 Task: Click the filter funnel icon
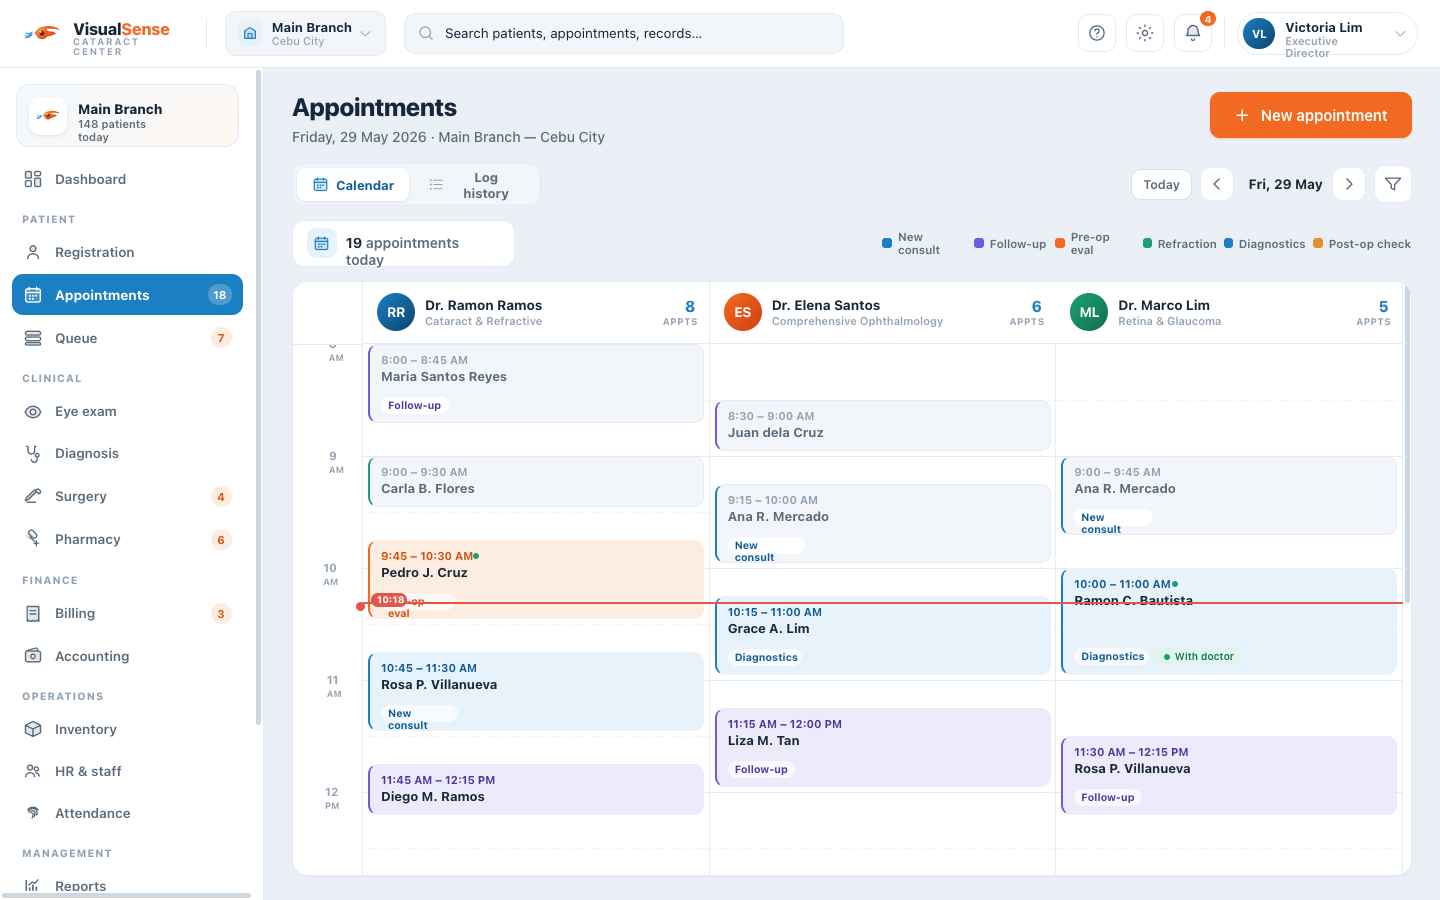pyautogui.click(x=1393, y=184)
